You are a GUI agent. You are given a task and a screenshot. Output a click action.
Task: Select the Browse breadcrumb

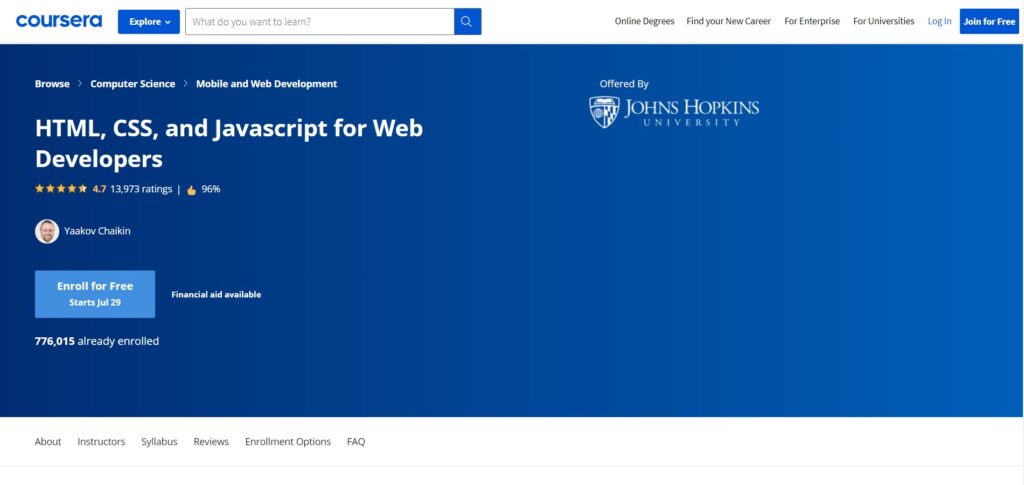52,84
